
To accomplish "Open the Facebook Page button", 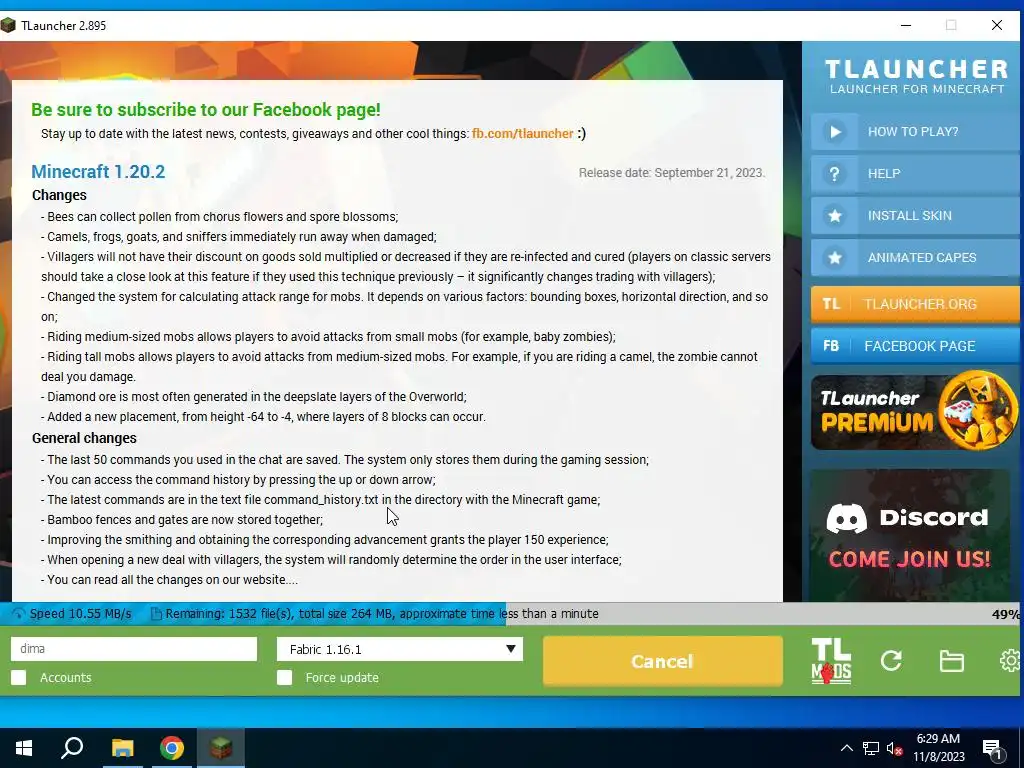I will click(x=914, y=346).
